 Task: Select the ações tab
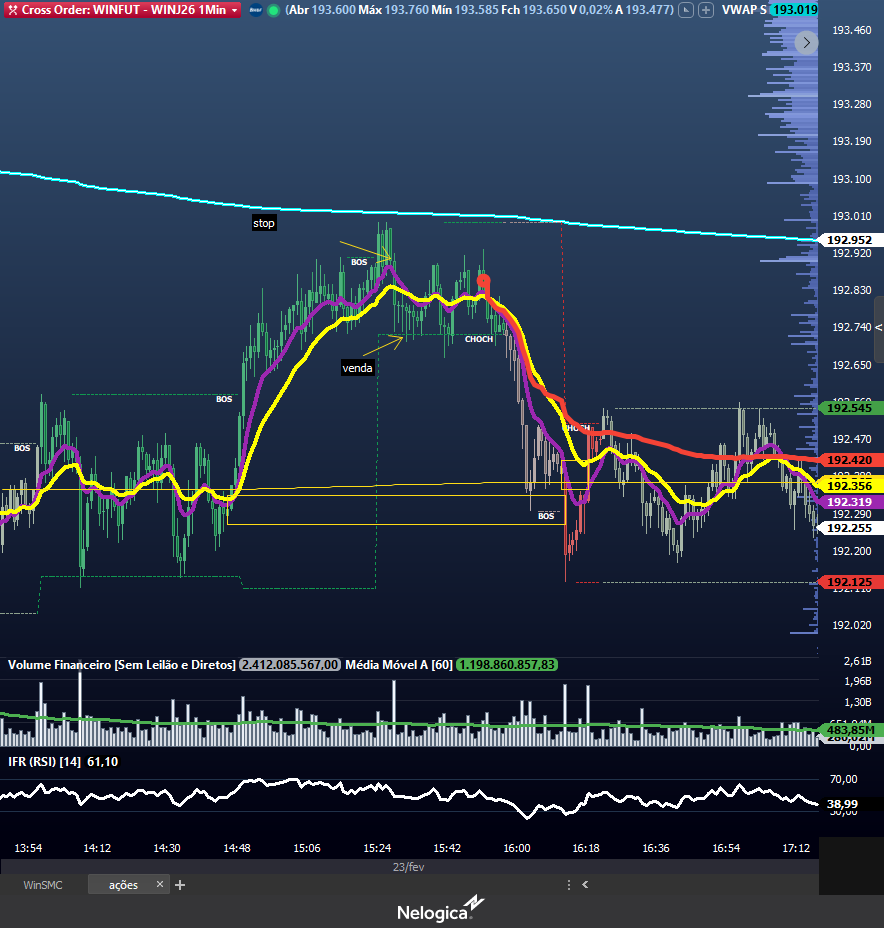[123, 885]
